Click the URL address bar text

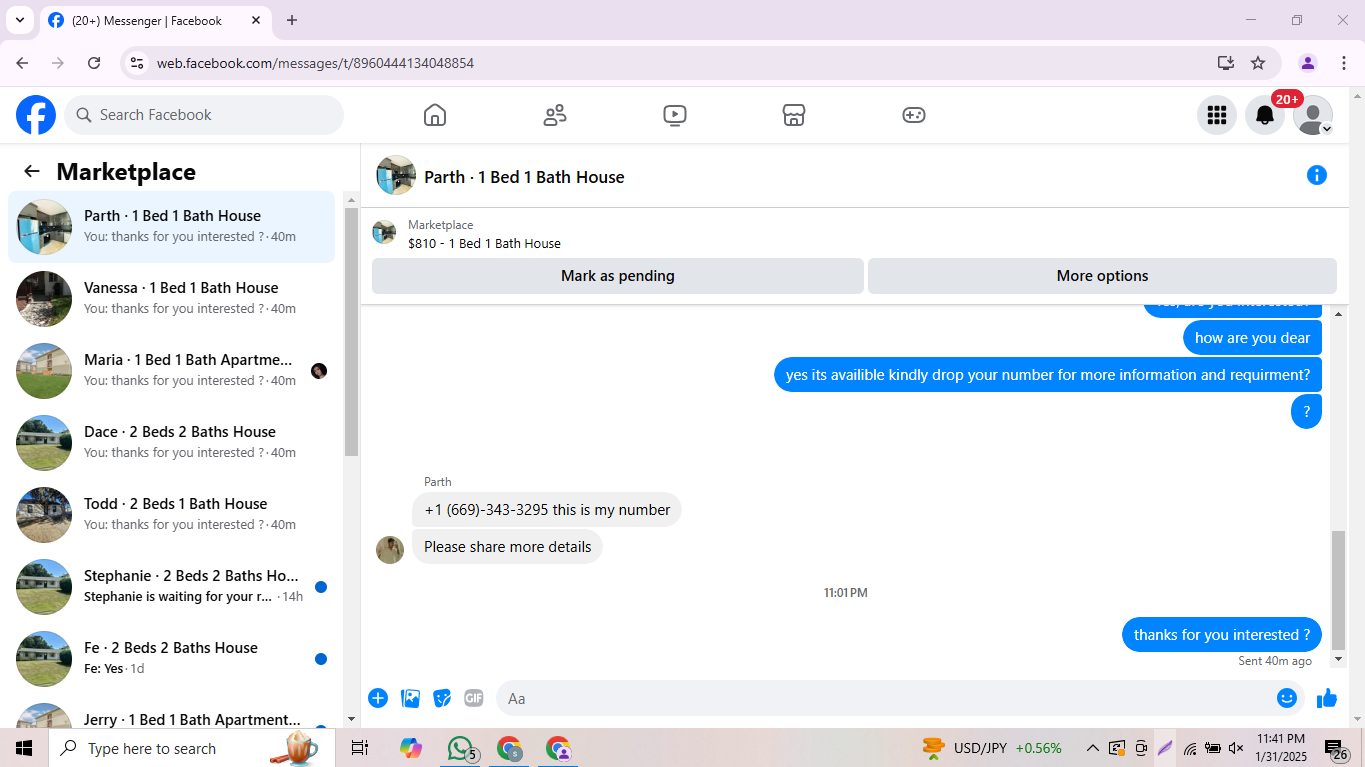315,63
